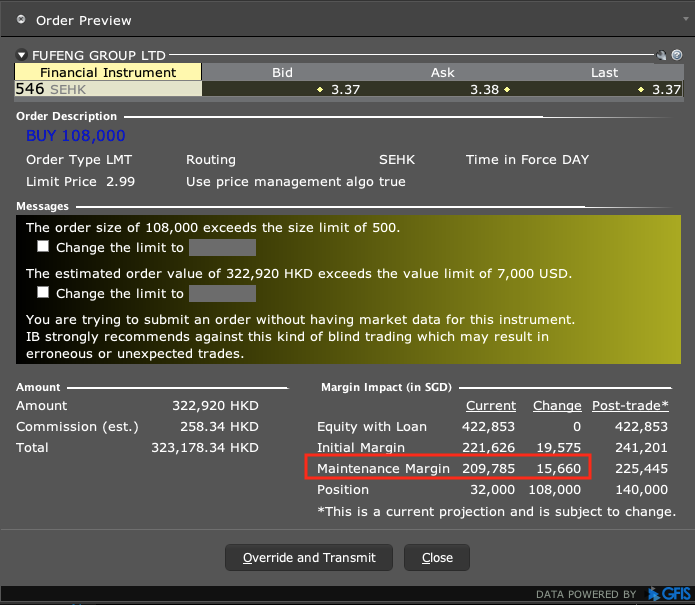Click the Amount 322,920 HKD value
Viewport: 695px width, 605px height.
[215, 406]
